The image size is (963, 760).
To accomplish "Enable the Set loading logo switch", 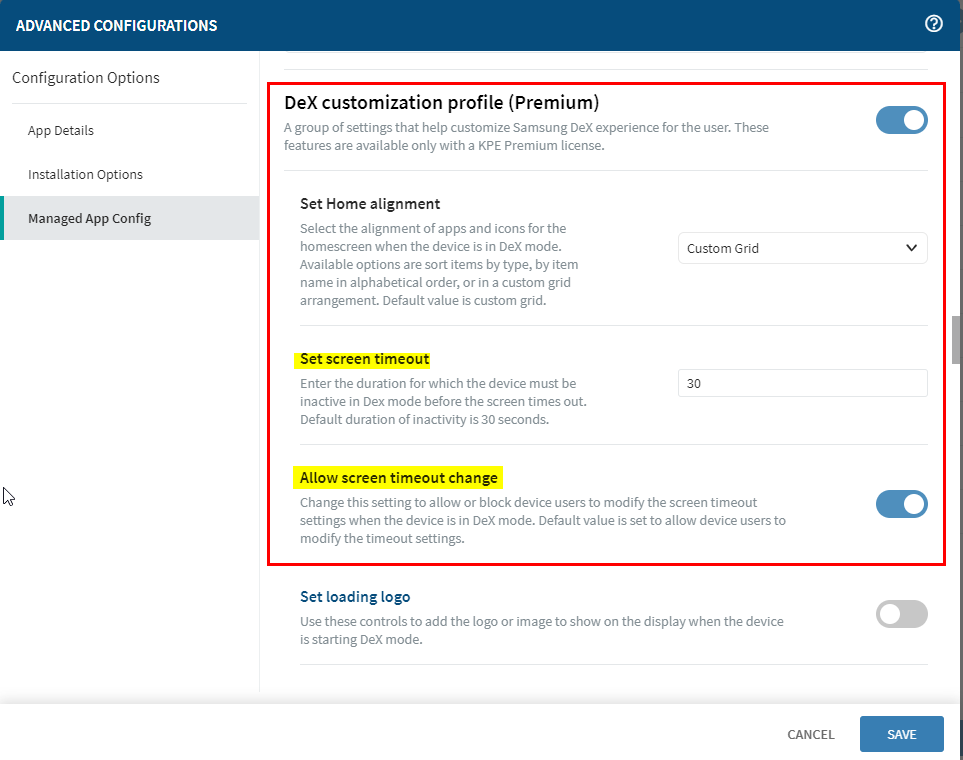I will (901, 614).
